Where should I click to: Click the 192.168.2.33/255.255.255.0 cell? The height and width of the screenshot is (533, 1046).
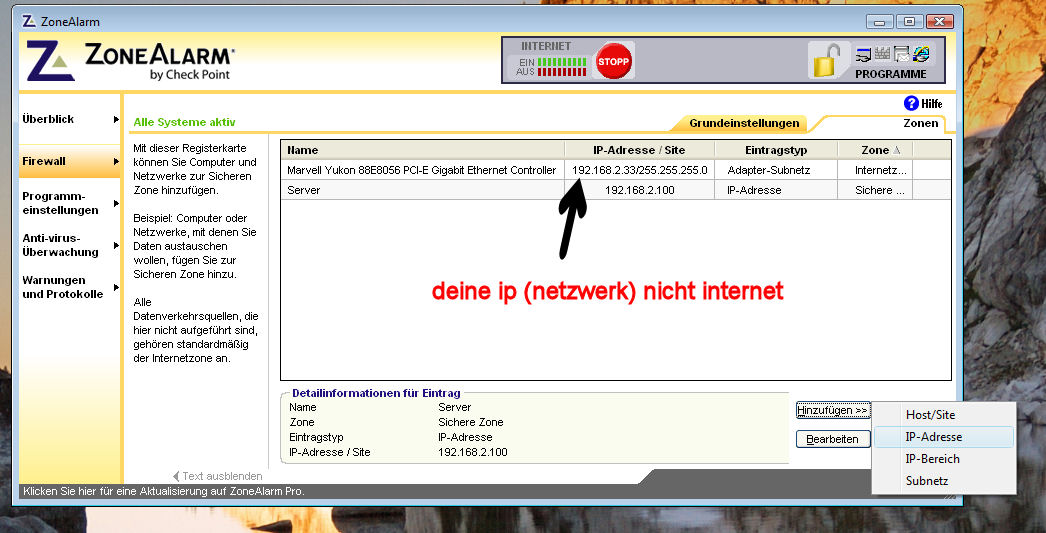639,170
